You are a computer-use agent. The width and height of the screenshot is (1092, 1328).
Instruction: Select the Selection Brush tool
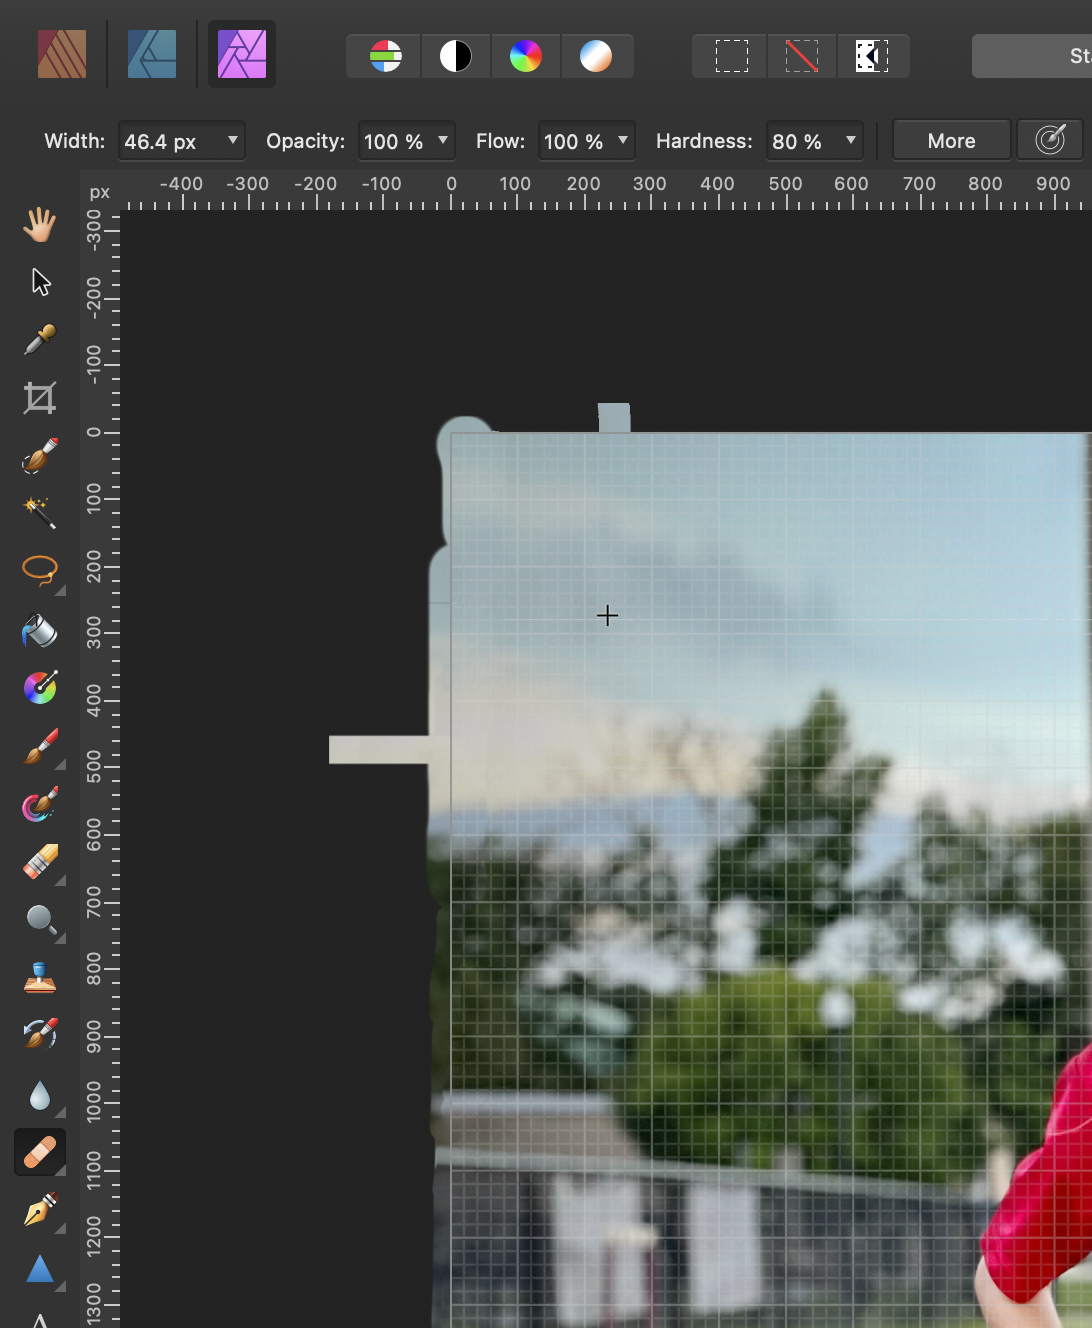point(40,456)
